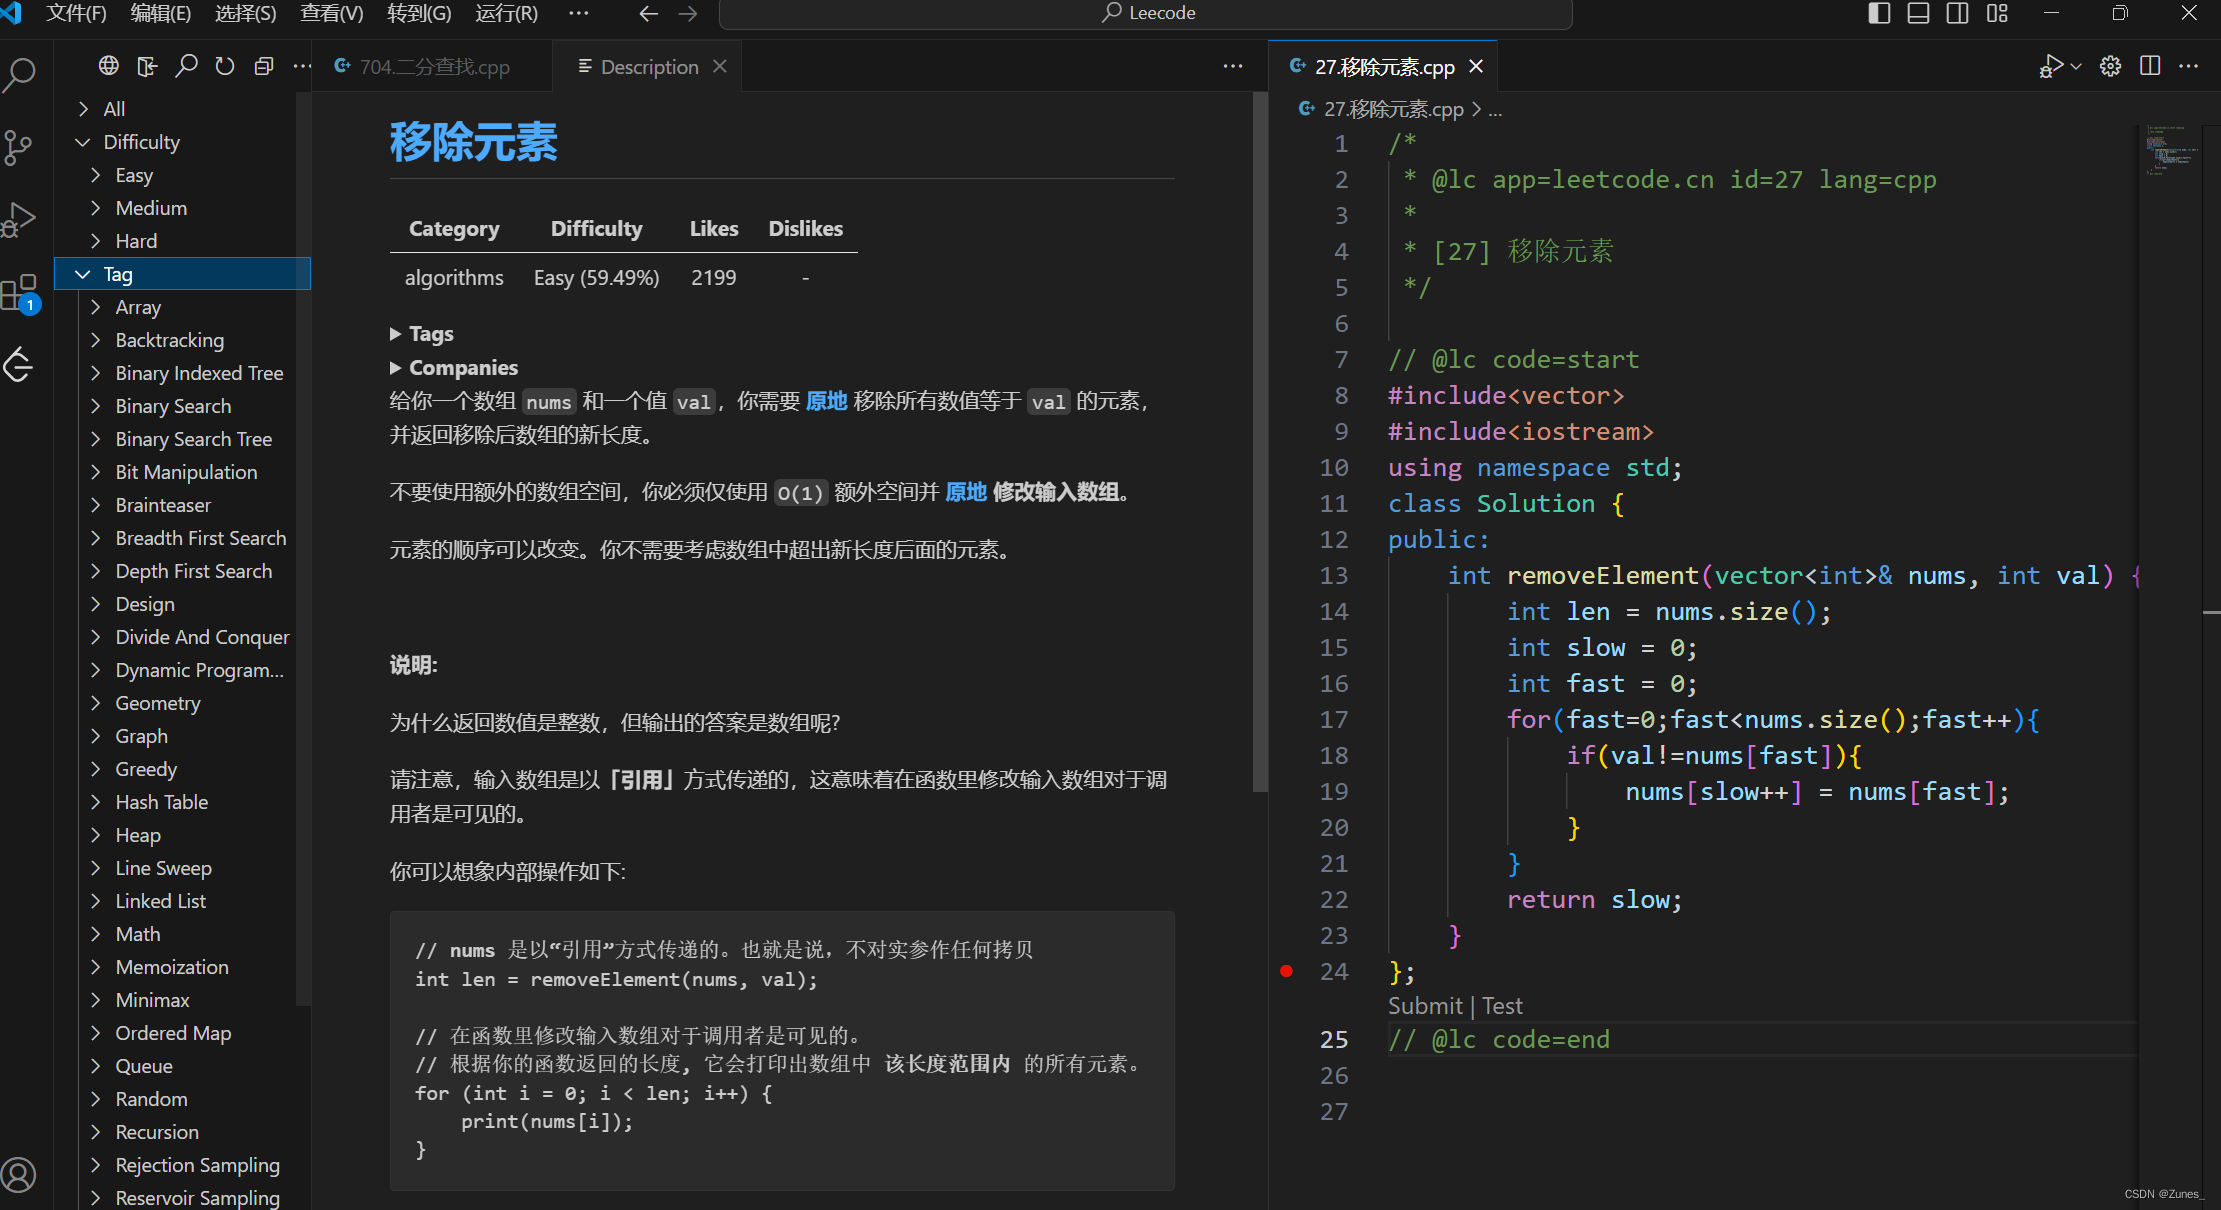Go back using the navigation arrow
Viewport: 2221px width, 1210px height.
pyautogui.click(x=648, y=13)
